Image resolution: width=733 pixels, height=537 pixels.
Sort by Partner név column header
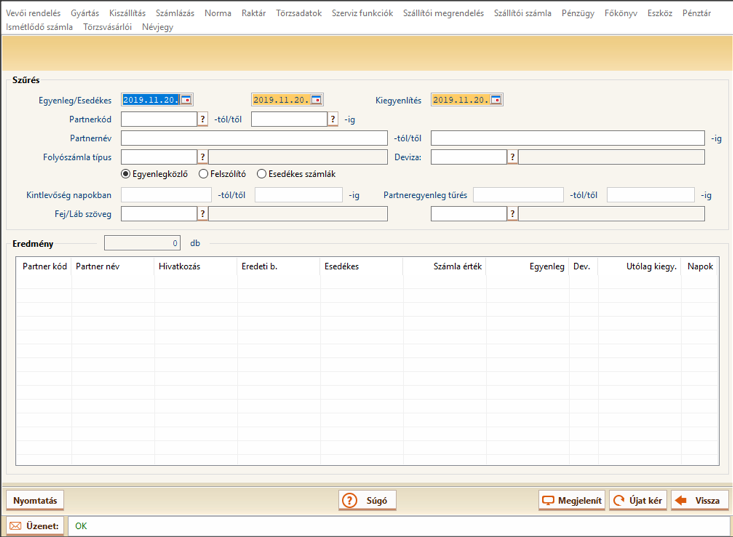[113, 266]
